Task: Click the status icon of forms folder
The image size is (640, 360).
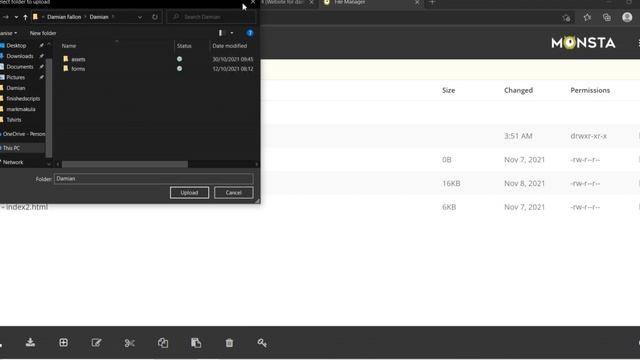Action: point(179,69)
